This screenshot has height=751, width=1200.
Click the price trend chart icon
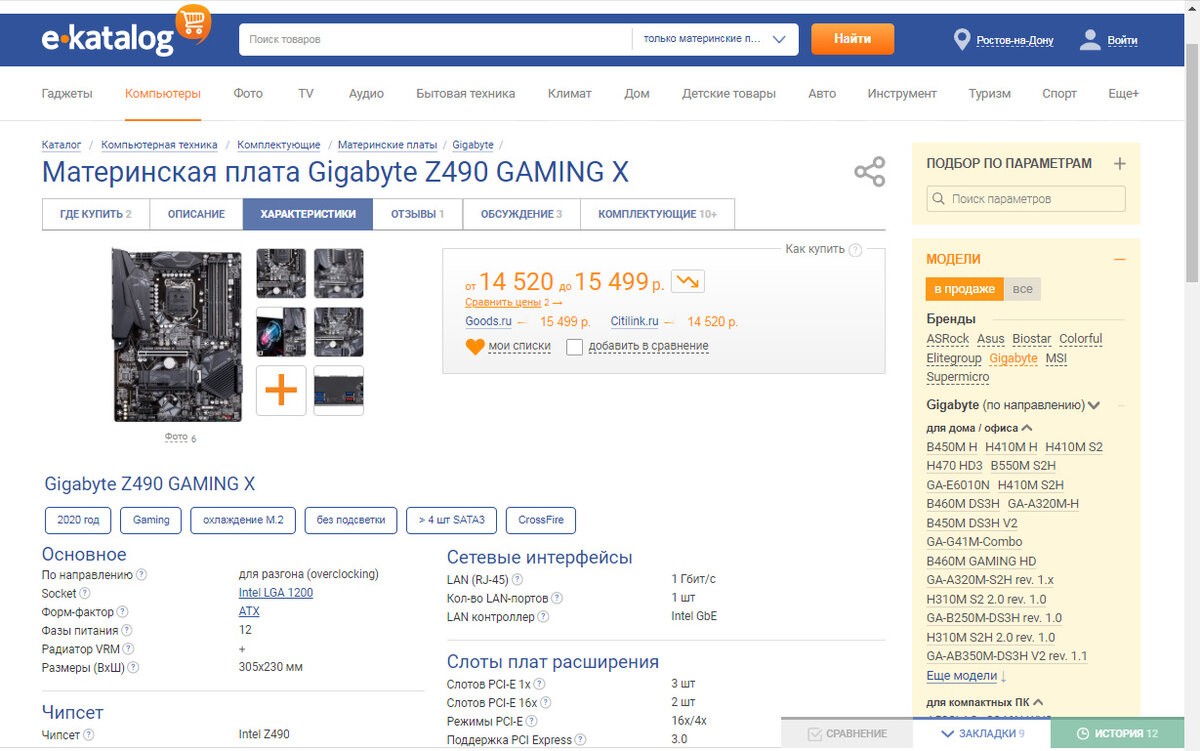click(687, 282)
